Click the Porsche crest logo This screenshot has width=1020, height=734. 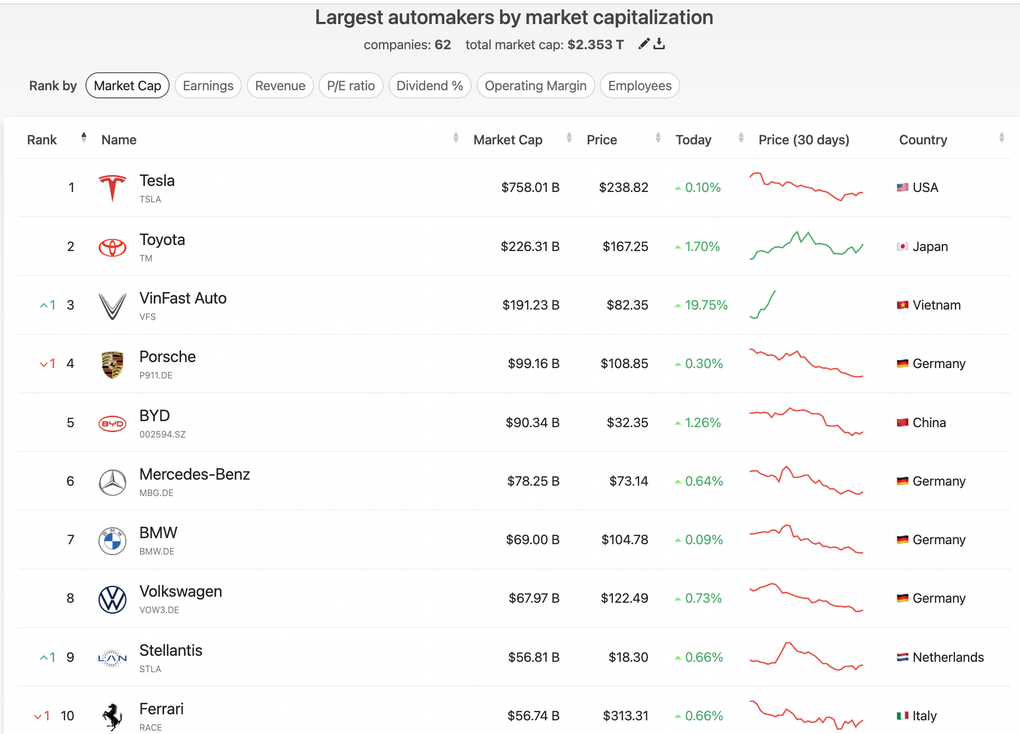coord(112,364)
